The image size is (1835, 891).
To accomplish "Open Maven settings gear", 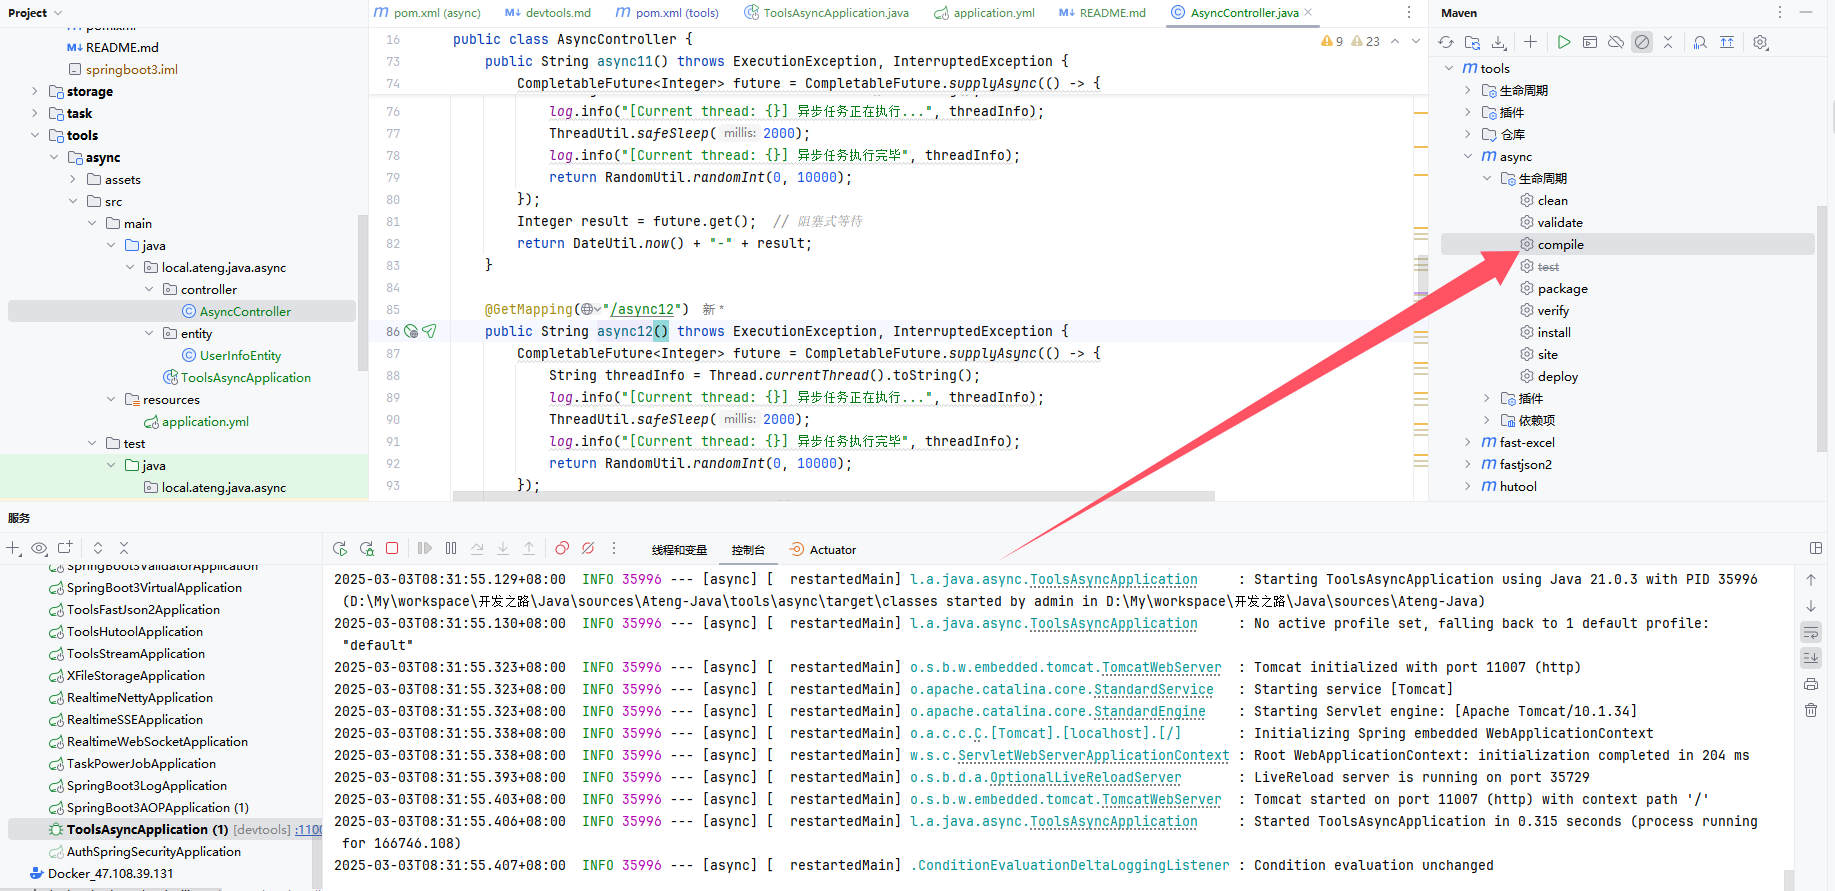I will (x=1761, y=42).
